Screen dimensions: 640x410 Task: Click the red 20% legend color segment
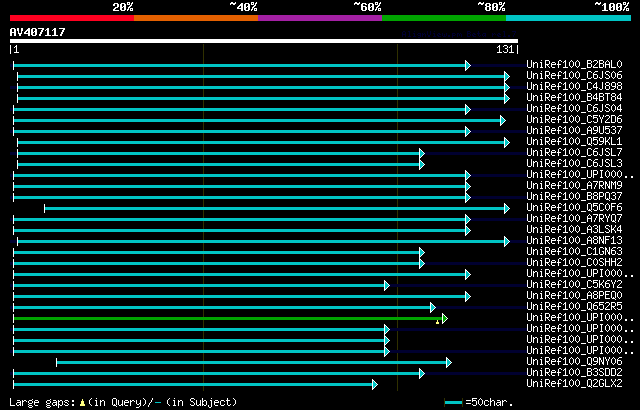tap(72, 18)
